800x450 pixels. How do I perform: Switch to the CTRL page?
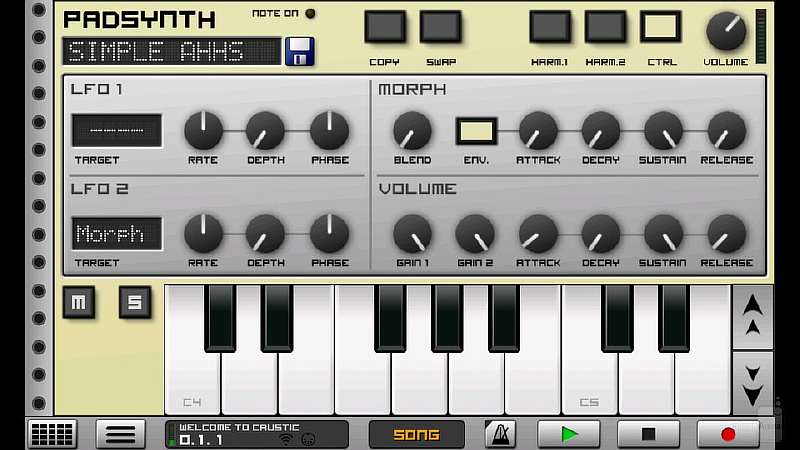pyautogui.click(x=660, y=28)
